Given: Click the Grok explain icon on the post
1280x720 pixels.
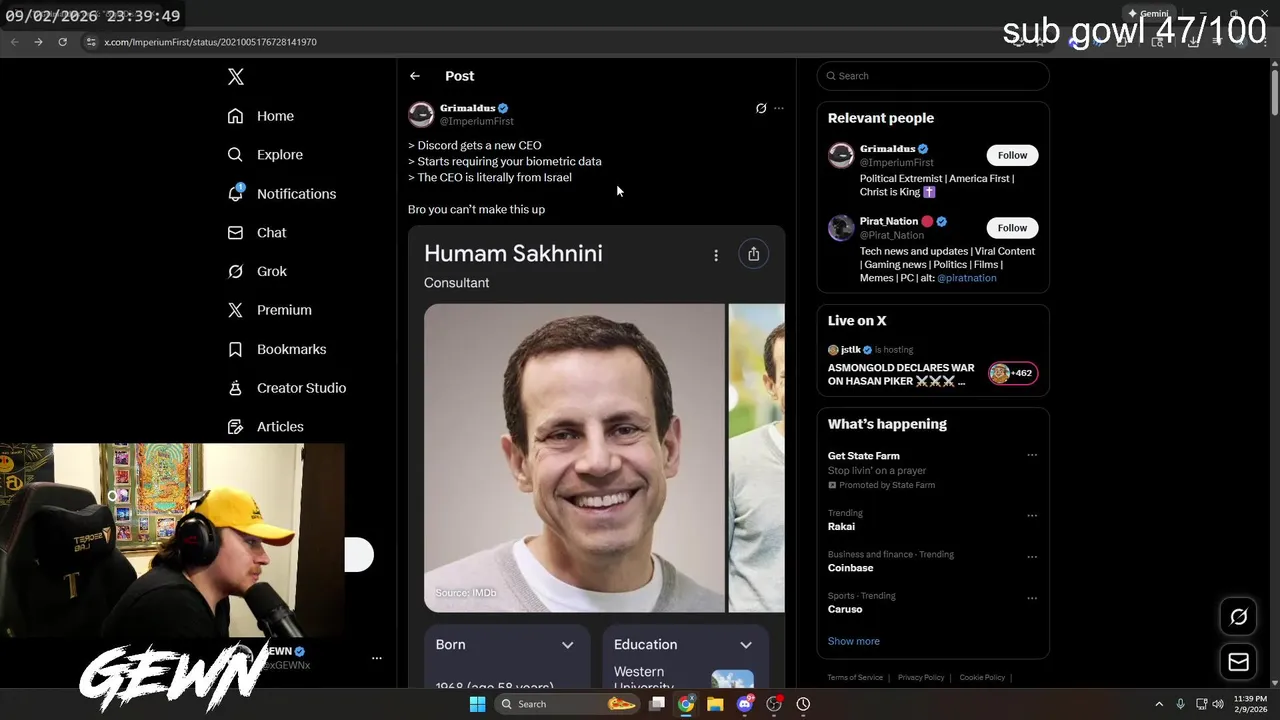Looking at the screenshot, I should (x=761, y=108).
